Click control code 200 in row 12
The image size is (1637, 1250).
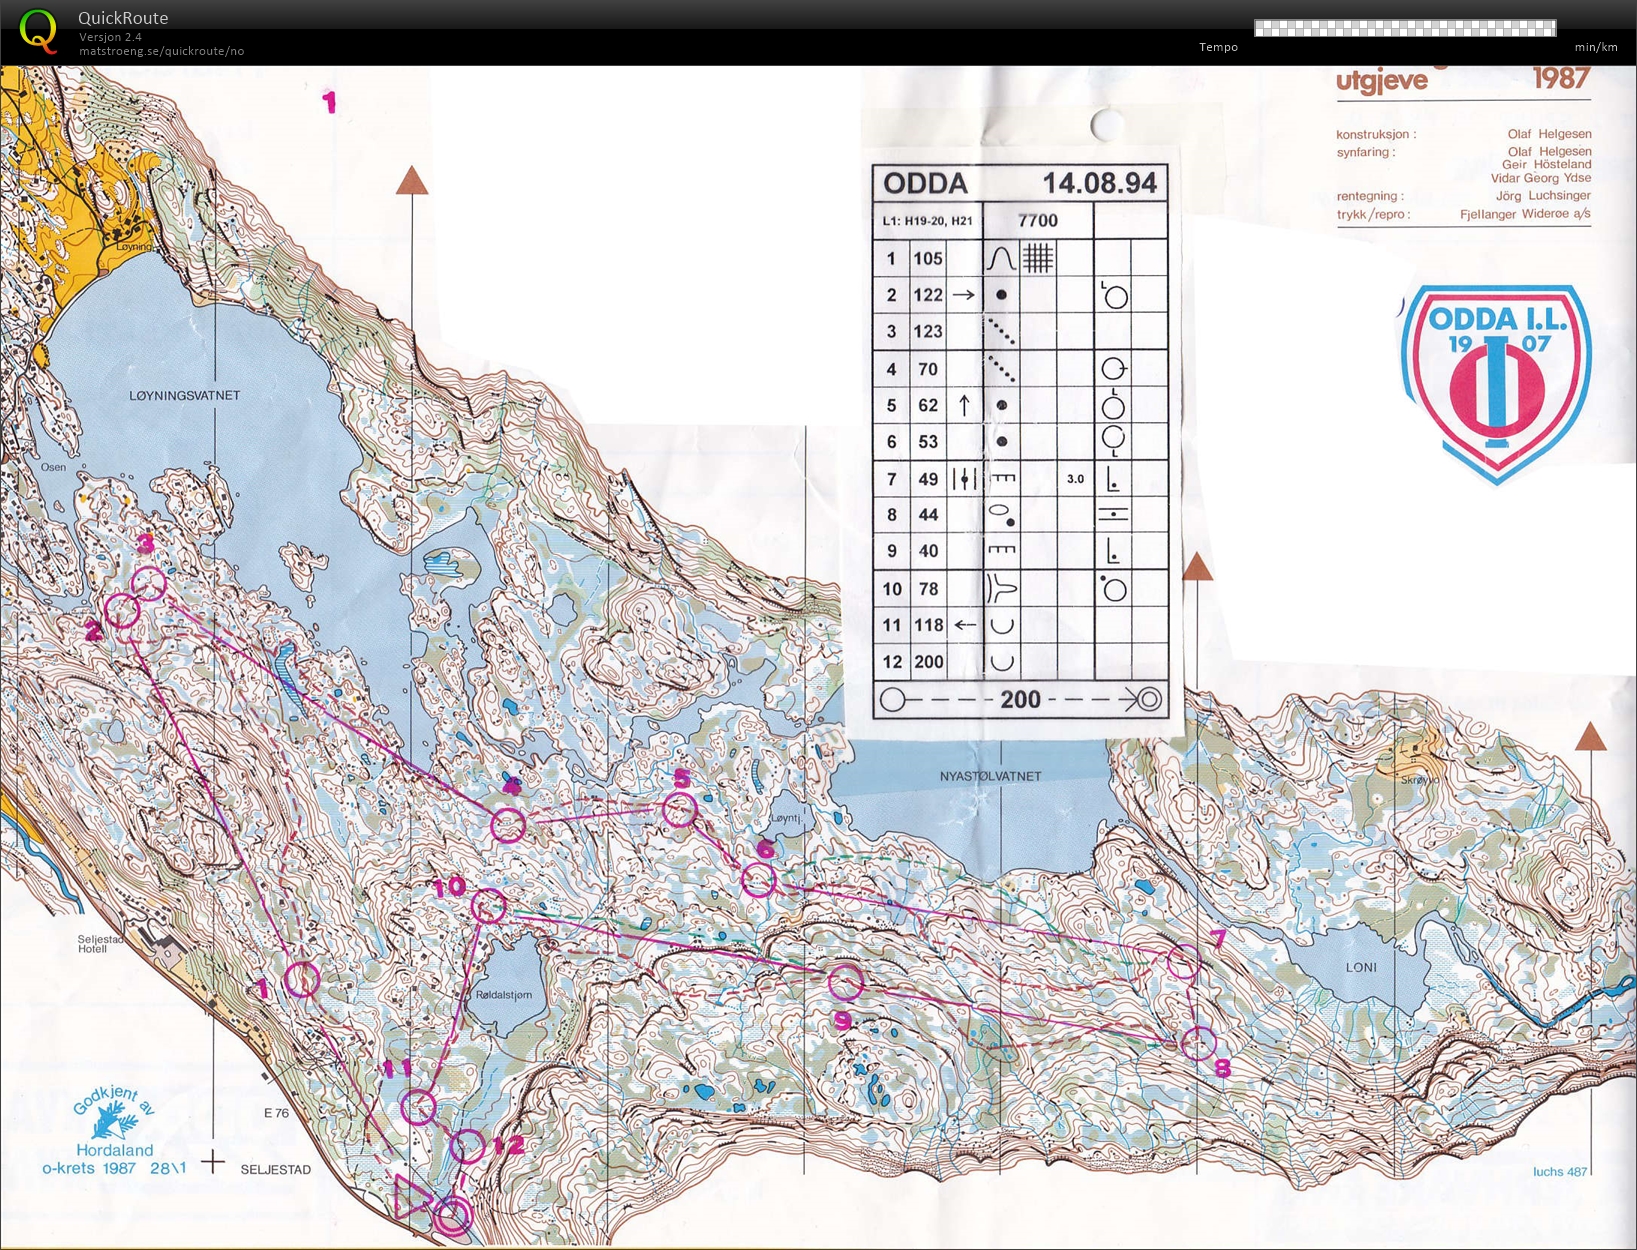pos(928,662)
